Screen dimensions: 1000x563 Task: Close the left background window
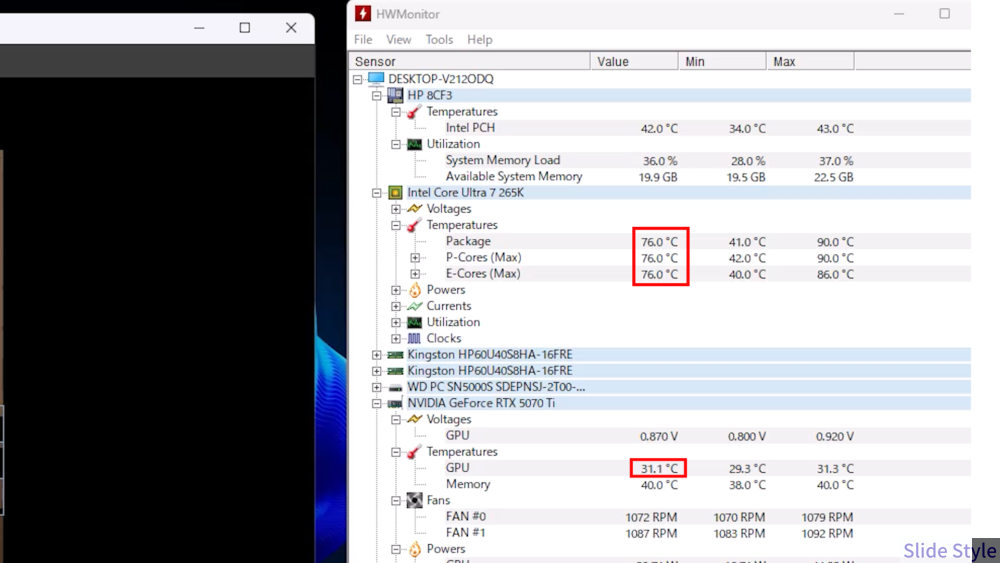click(x=291, y=27)
